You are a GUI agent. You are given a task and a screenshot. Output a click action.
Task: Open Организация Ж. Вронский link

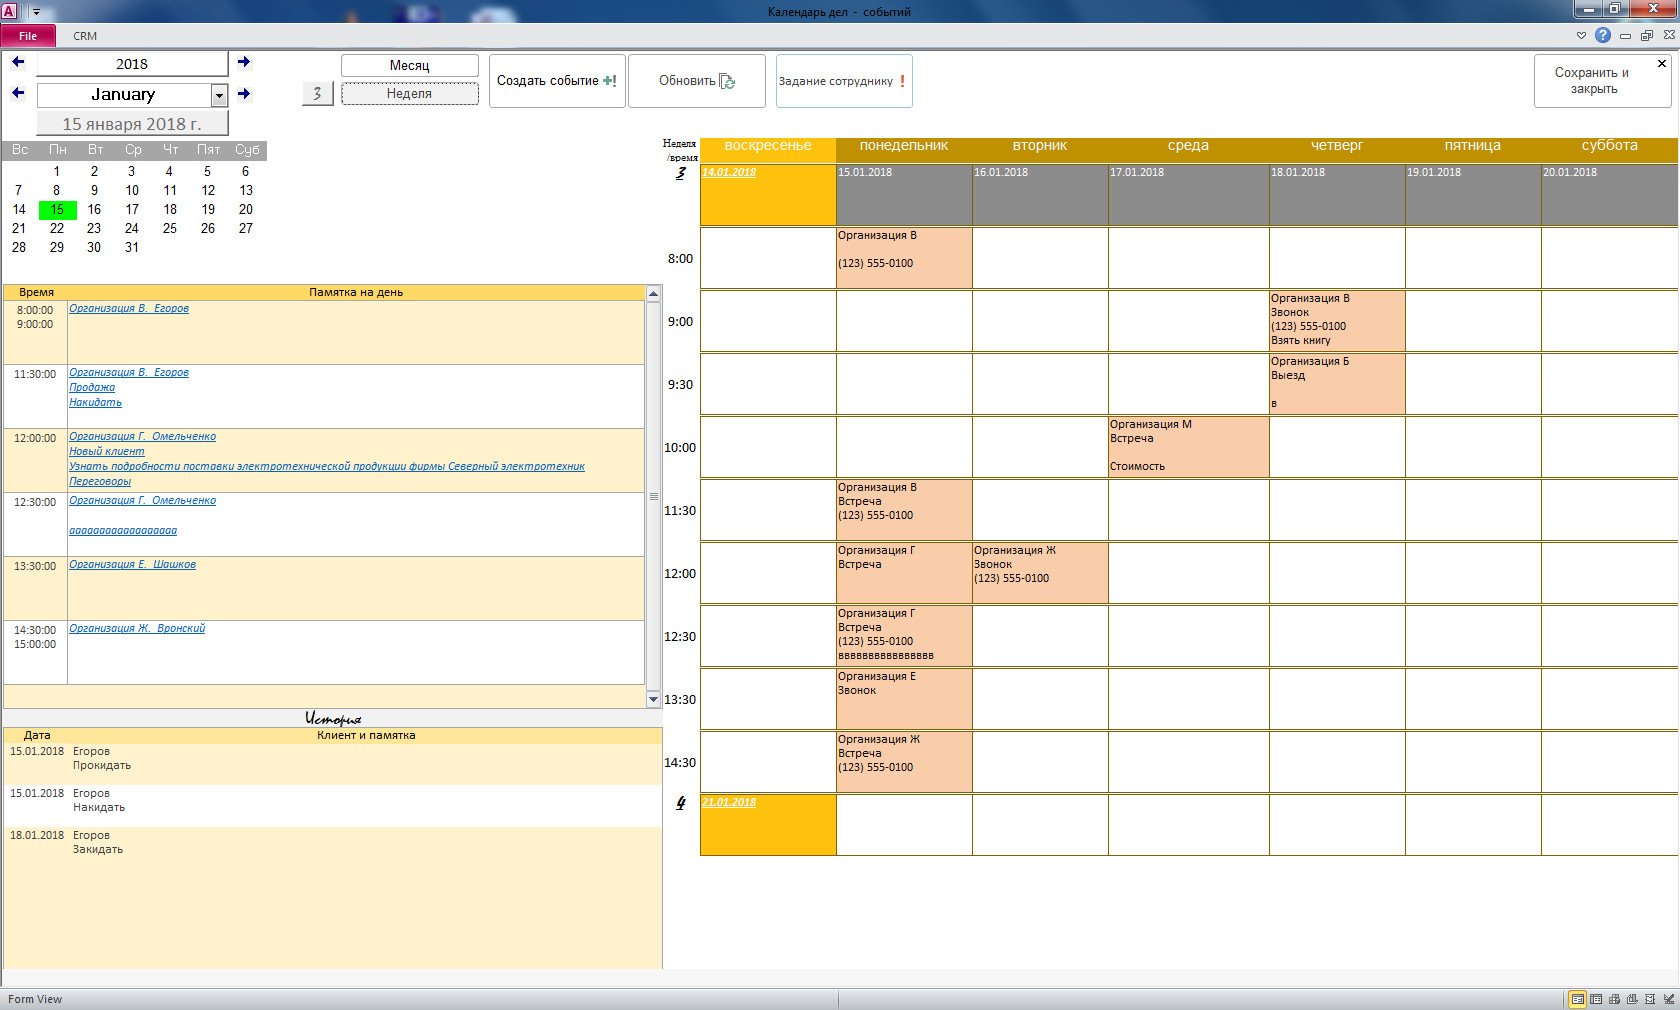tap(137, 628)
